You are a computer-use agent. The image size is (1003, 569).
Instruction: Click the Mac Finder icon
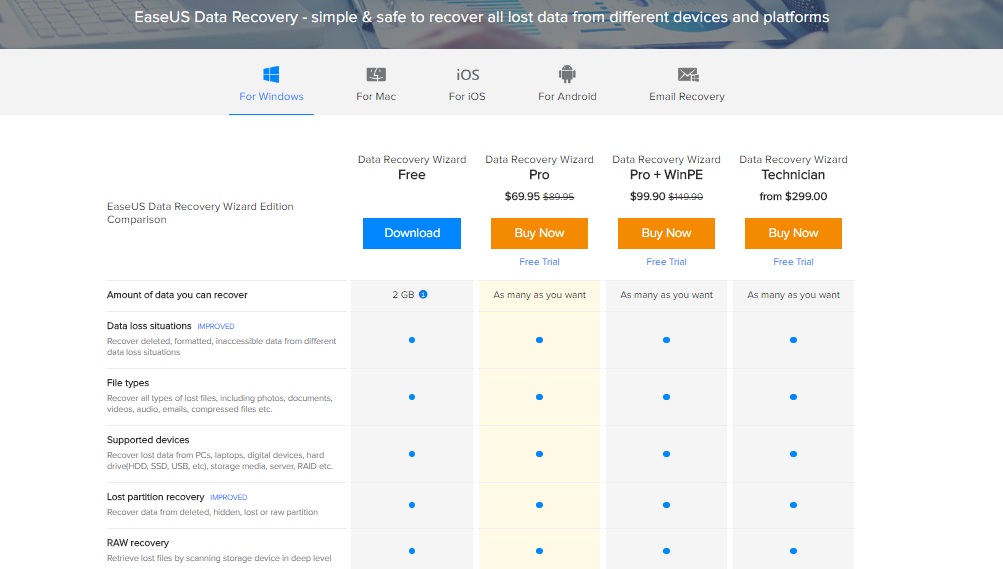tap(375, 75)
